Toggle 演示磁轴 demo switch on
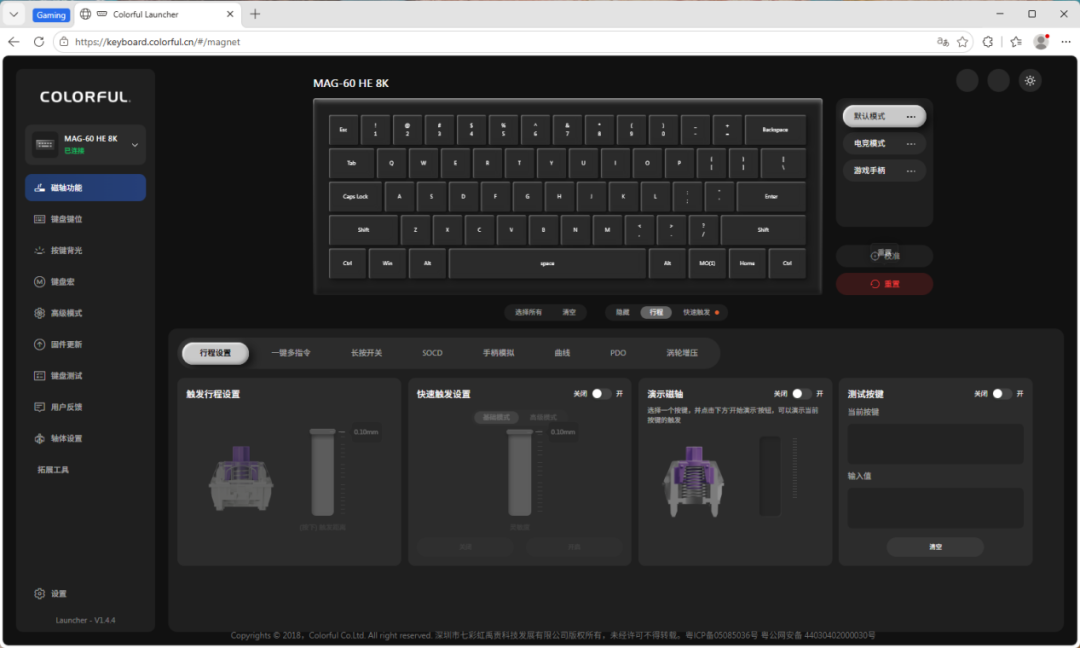Screen dimensions: 1080x648 801,394
